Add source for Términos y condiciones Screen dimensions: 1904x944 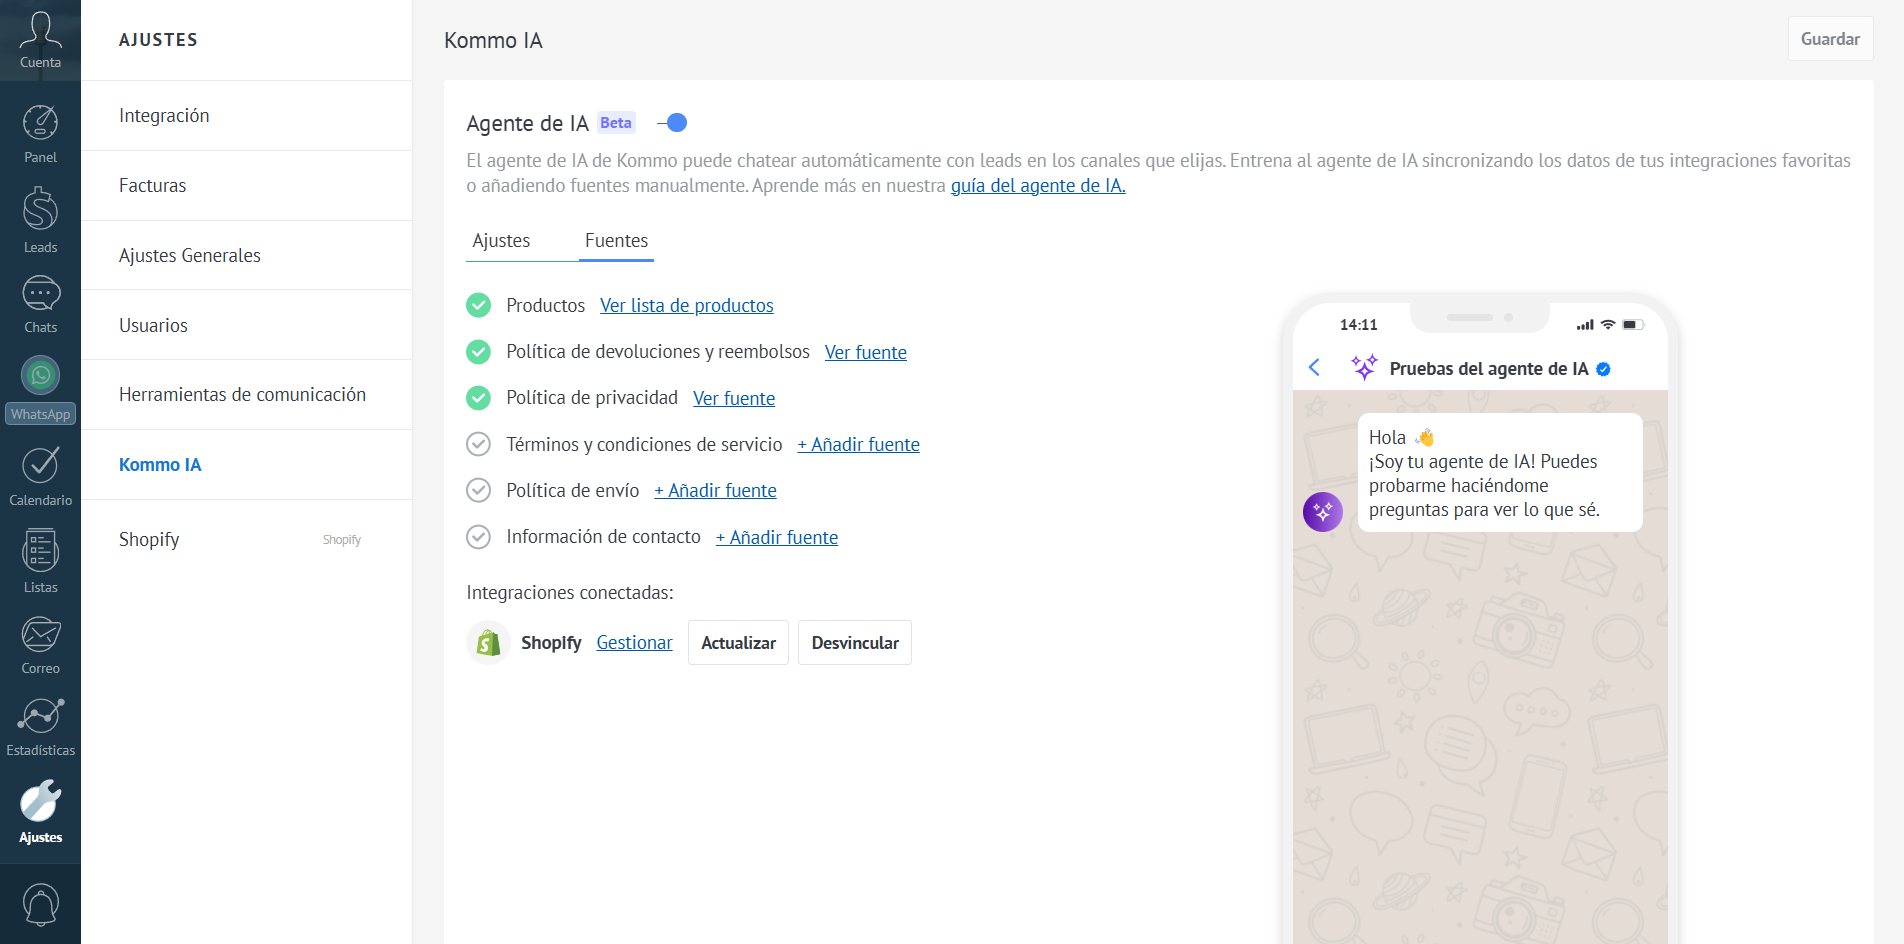(858, 444)
